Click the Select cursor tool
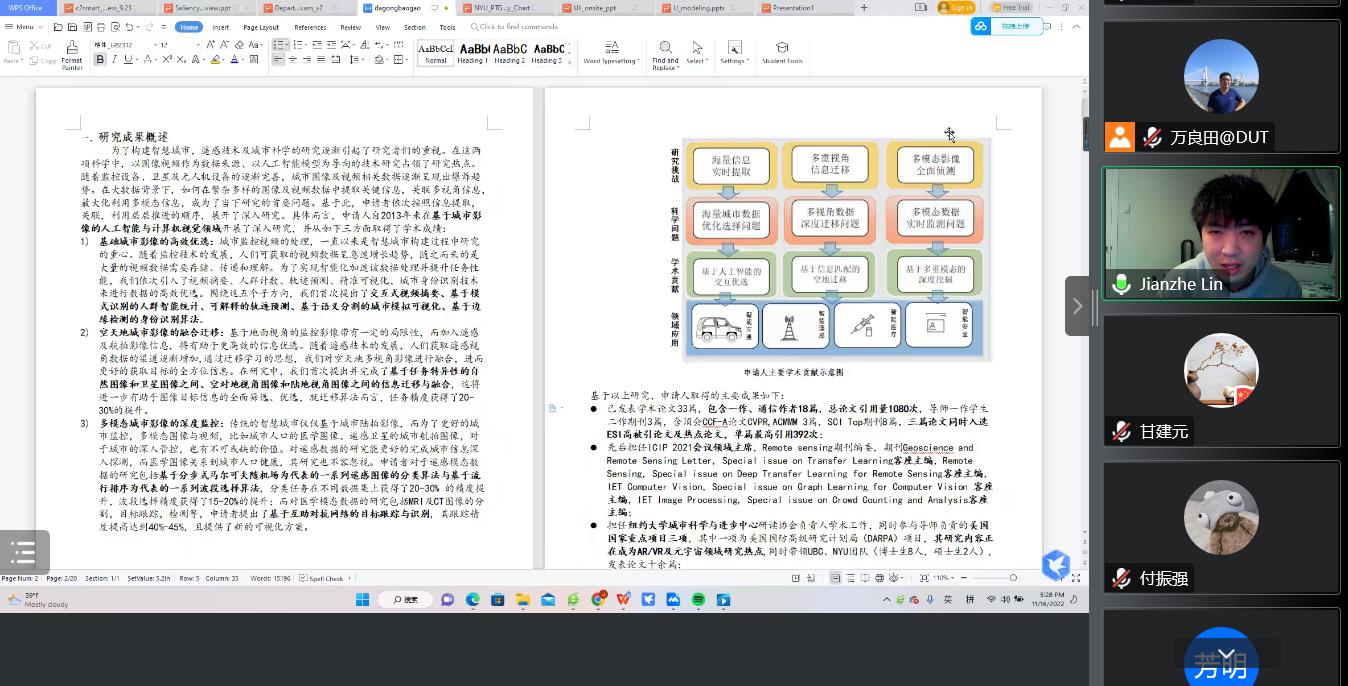The height and width of the screenshot is (686, 1348). (697, 53)
